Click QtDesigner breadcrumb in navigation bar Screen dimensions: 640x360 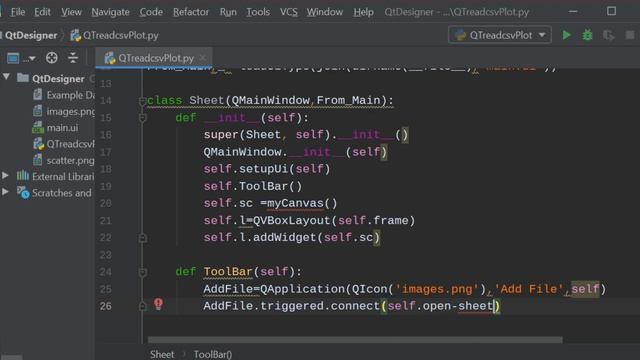coord(31,36)
